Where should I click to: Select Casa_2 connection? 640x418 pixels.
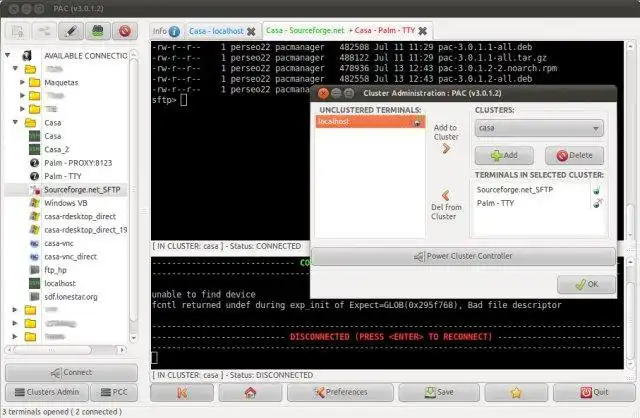(x=57, y=149)
